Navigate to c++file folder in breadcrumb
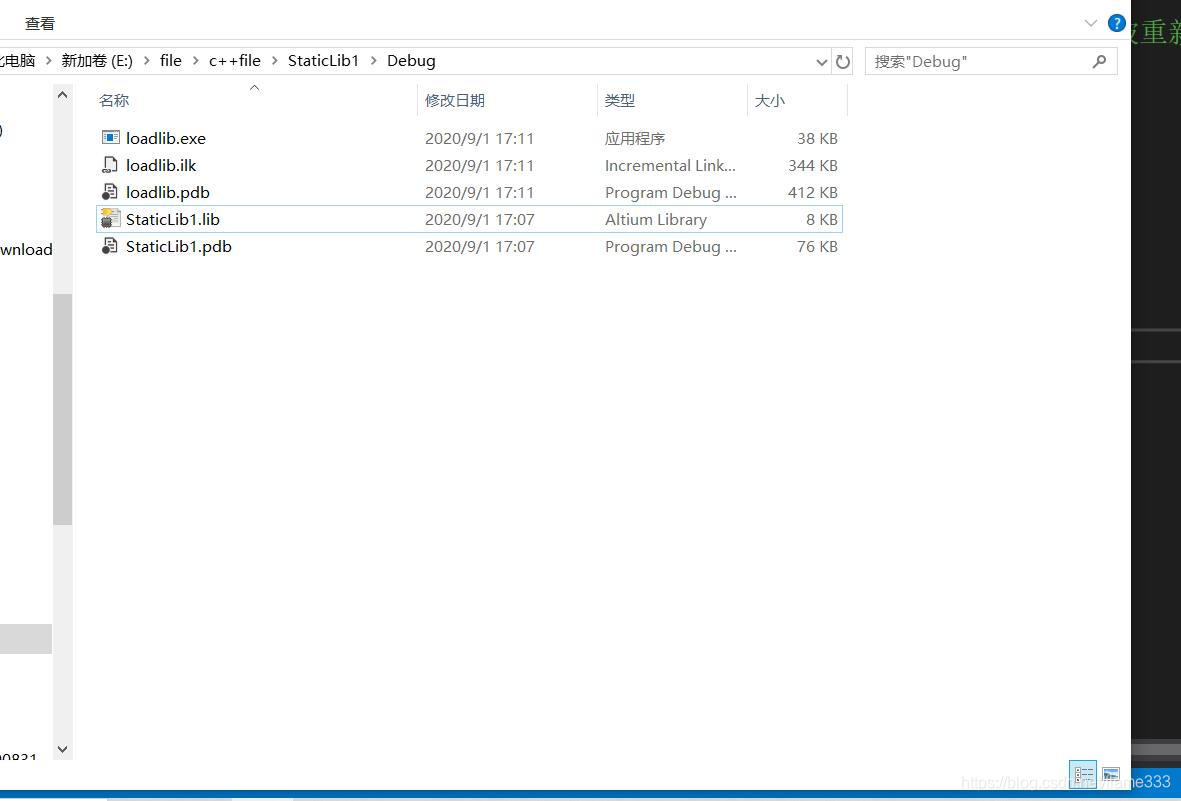 235,61
